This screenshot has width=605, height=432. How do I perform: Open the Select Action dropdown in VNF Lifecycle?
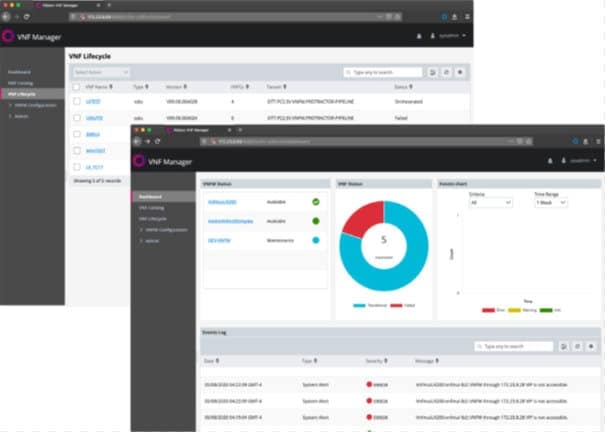coord(101,72)
